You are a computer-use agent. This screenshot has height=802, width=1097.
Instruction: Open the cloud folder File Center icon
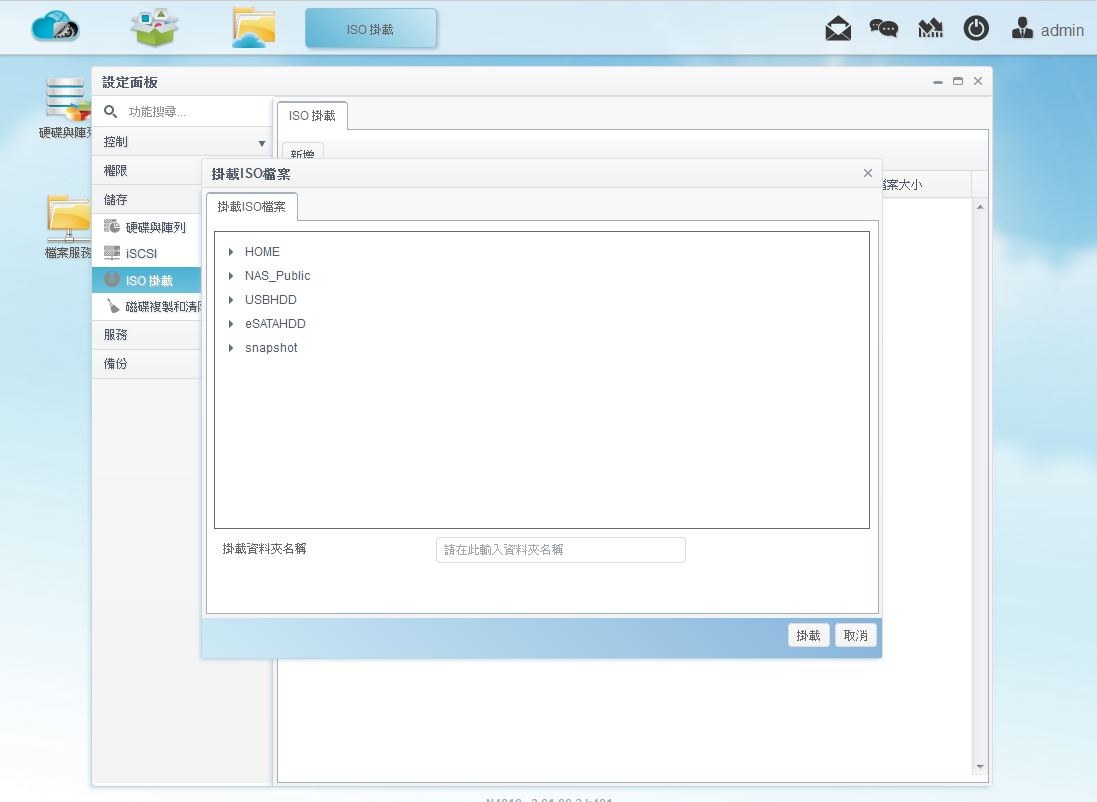(x=253, y=27)
